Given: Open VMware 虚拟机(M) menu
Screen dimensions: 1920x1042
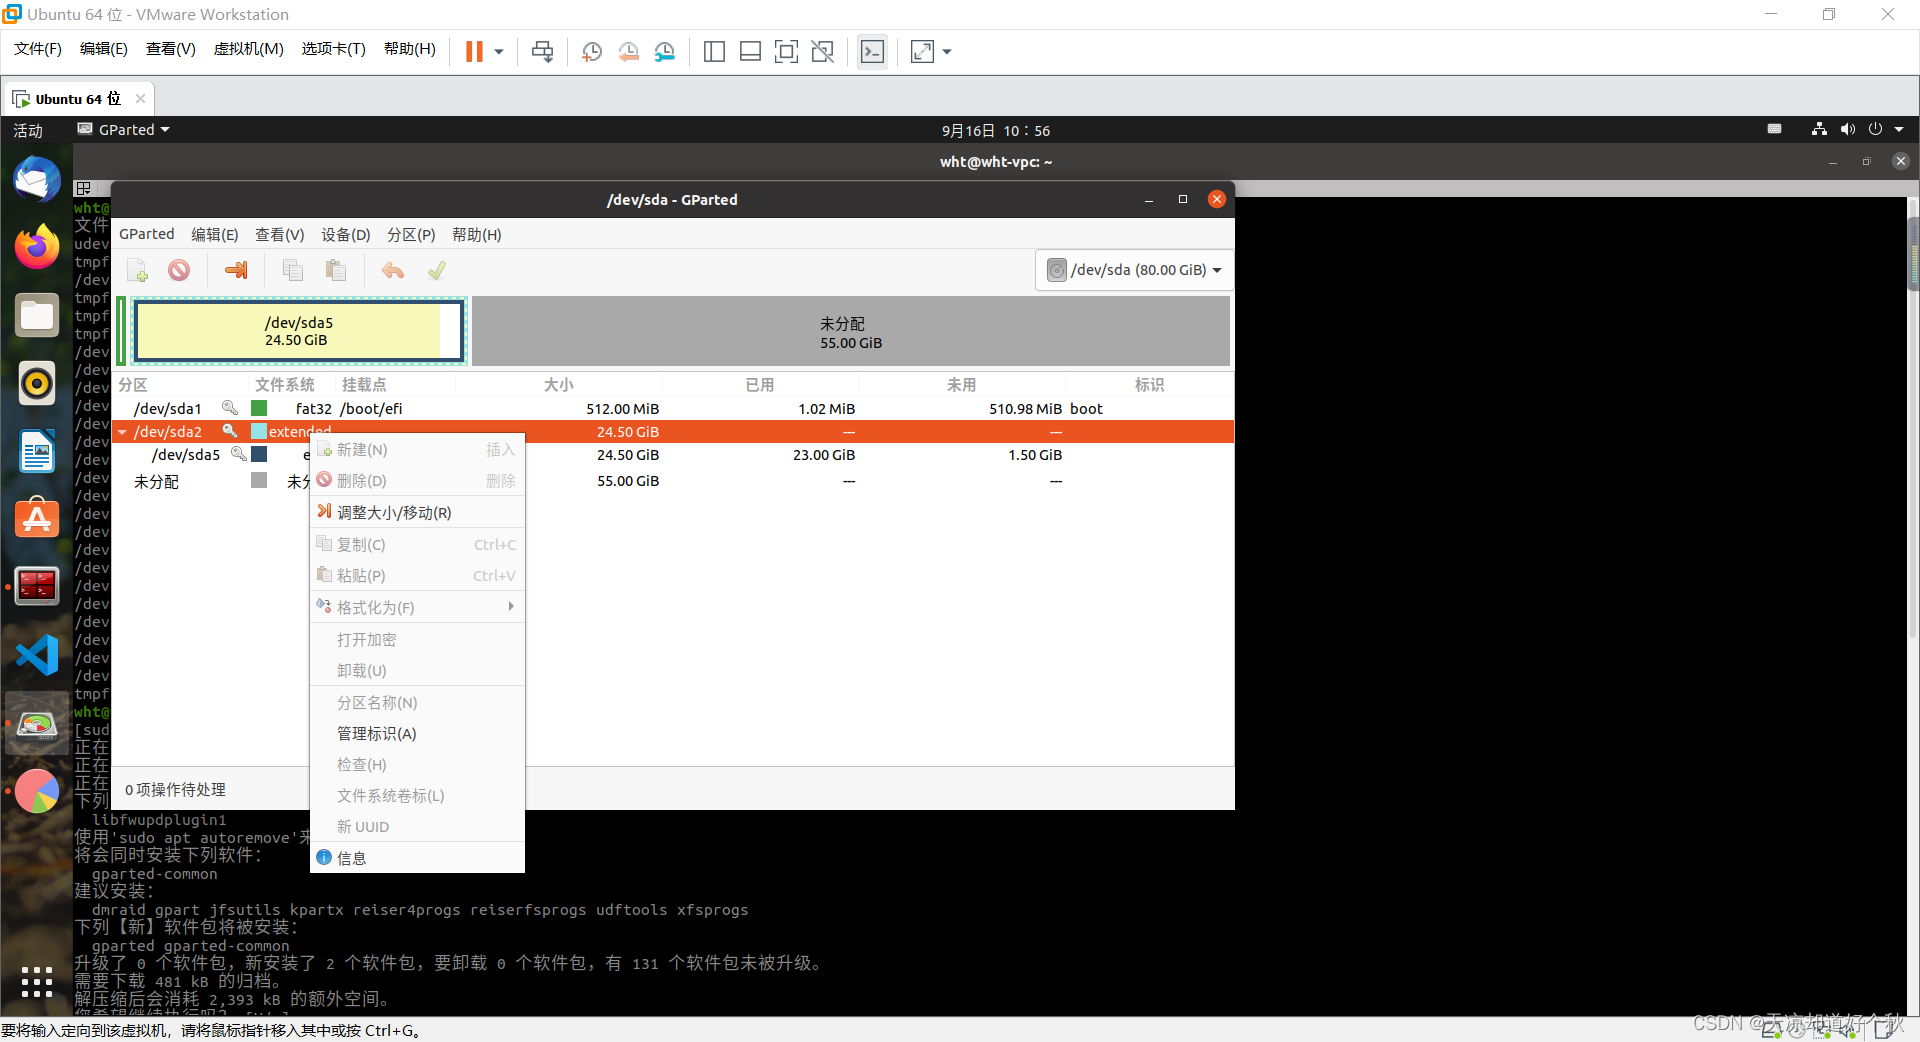Looking at the screenshot, I should [x=248, y=49].
